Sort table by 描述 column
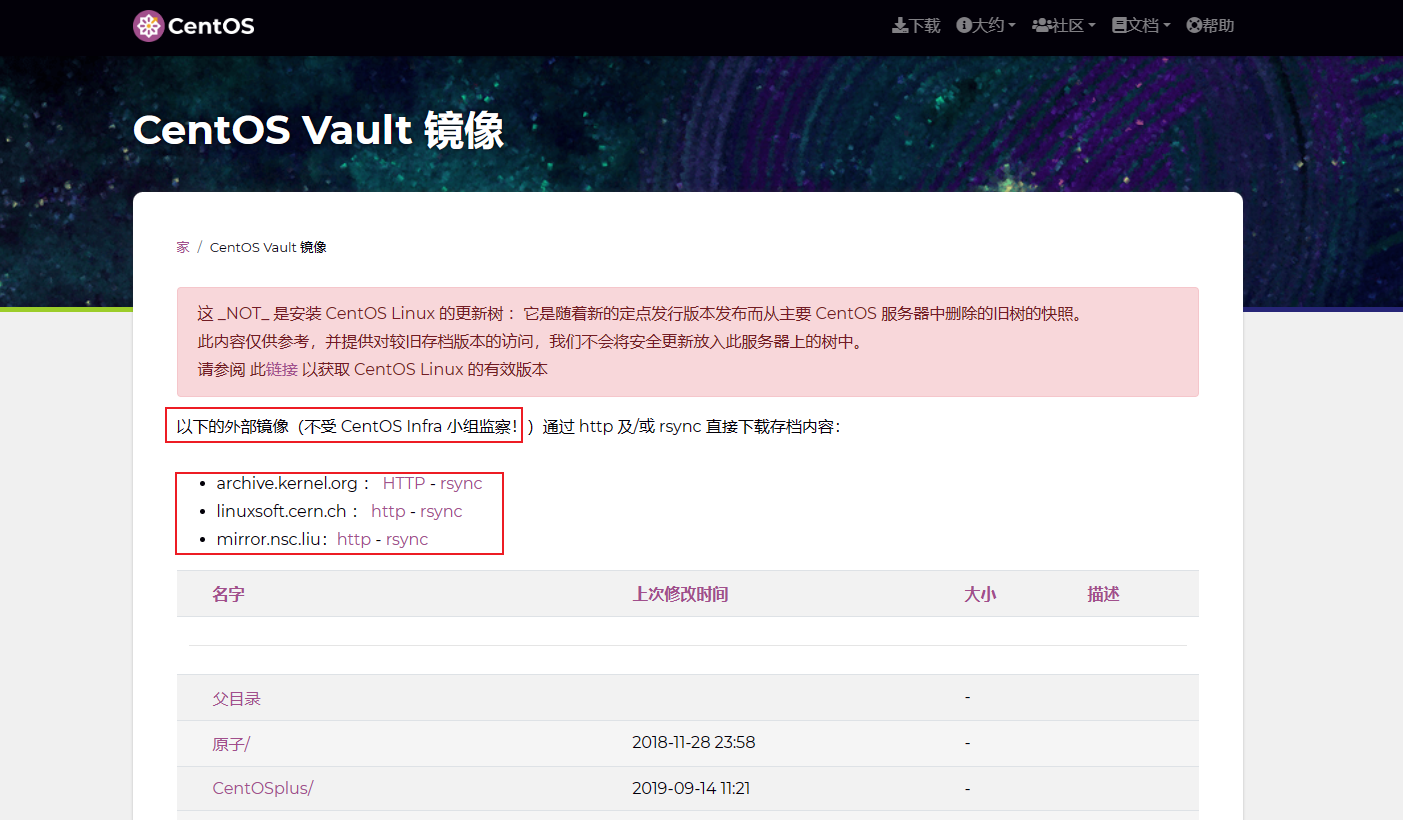 1104,594
